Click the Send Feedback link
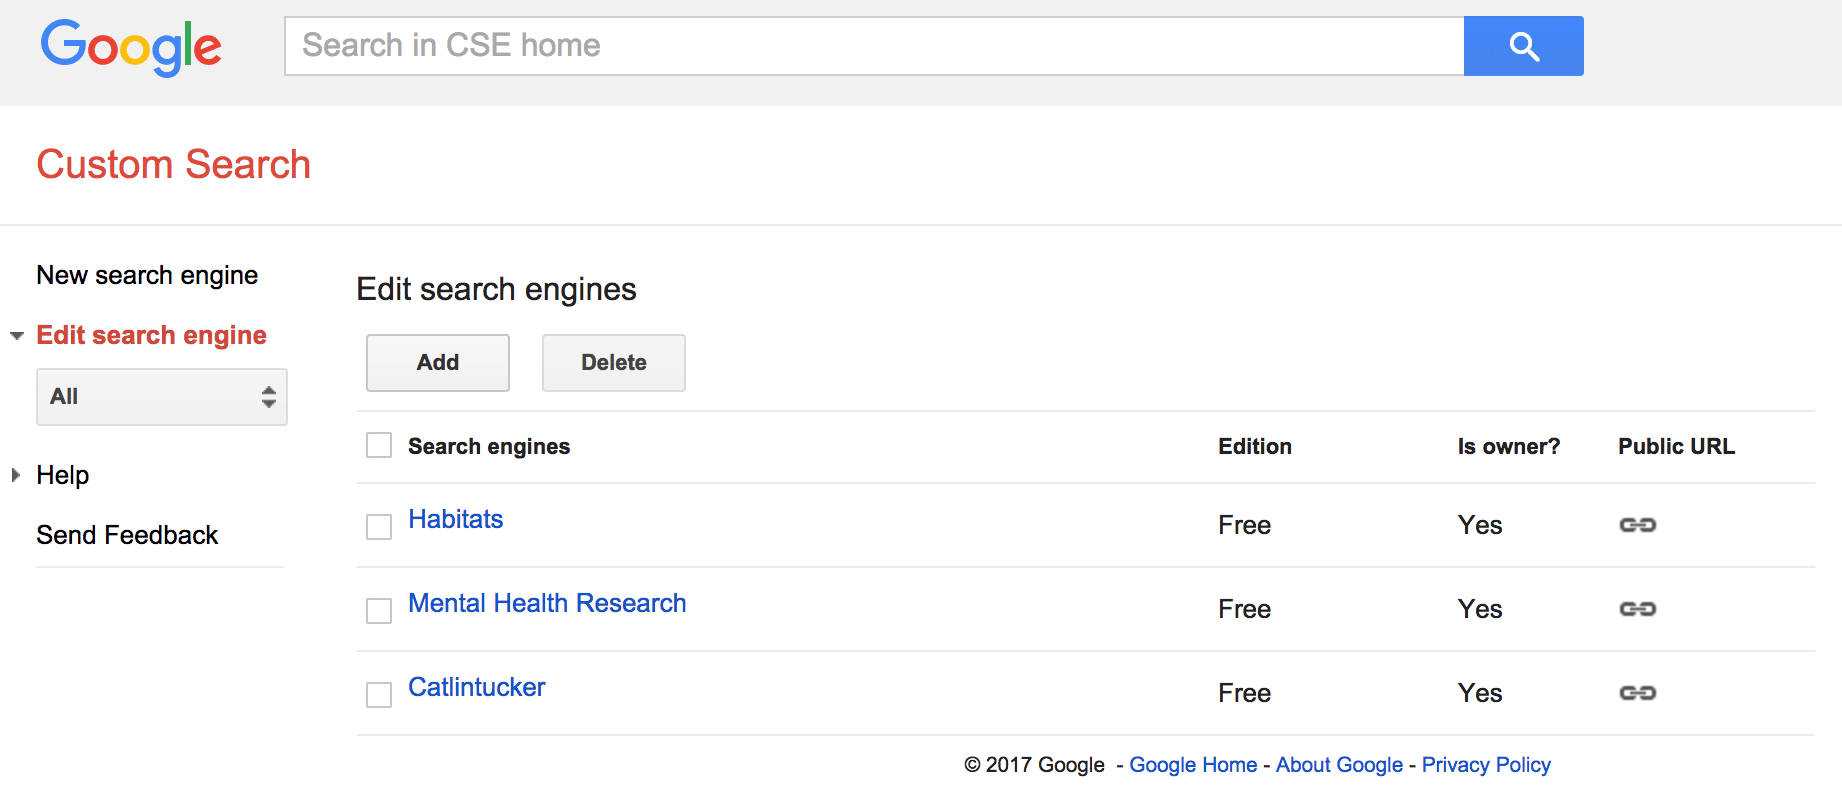The image size is (1842, 808). point(127,534)
